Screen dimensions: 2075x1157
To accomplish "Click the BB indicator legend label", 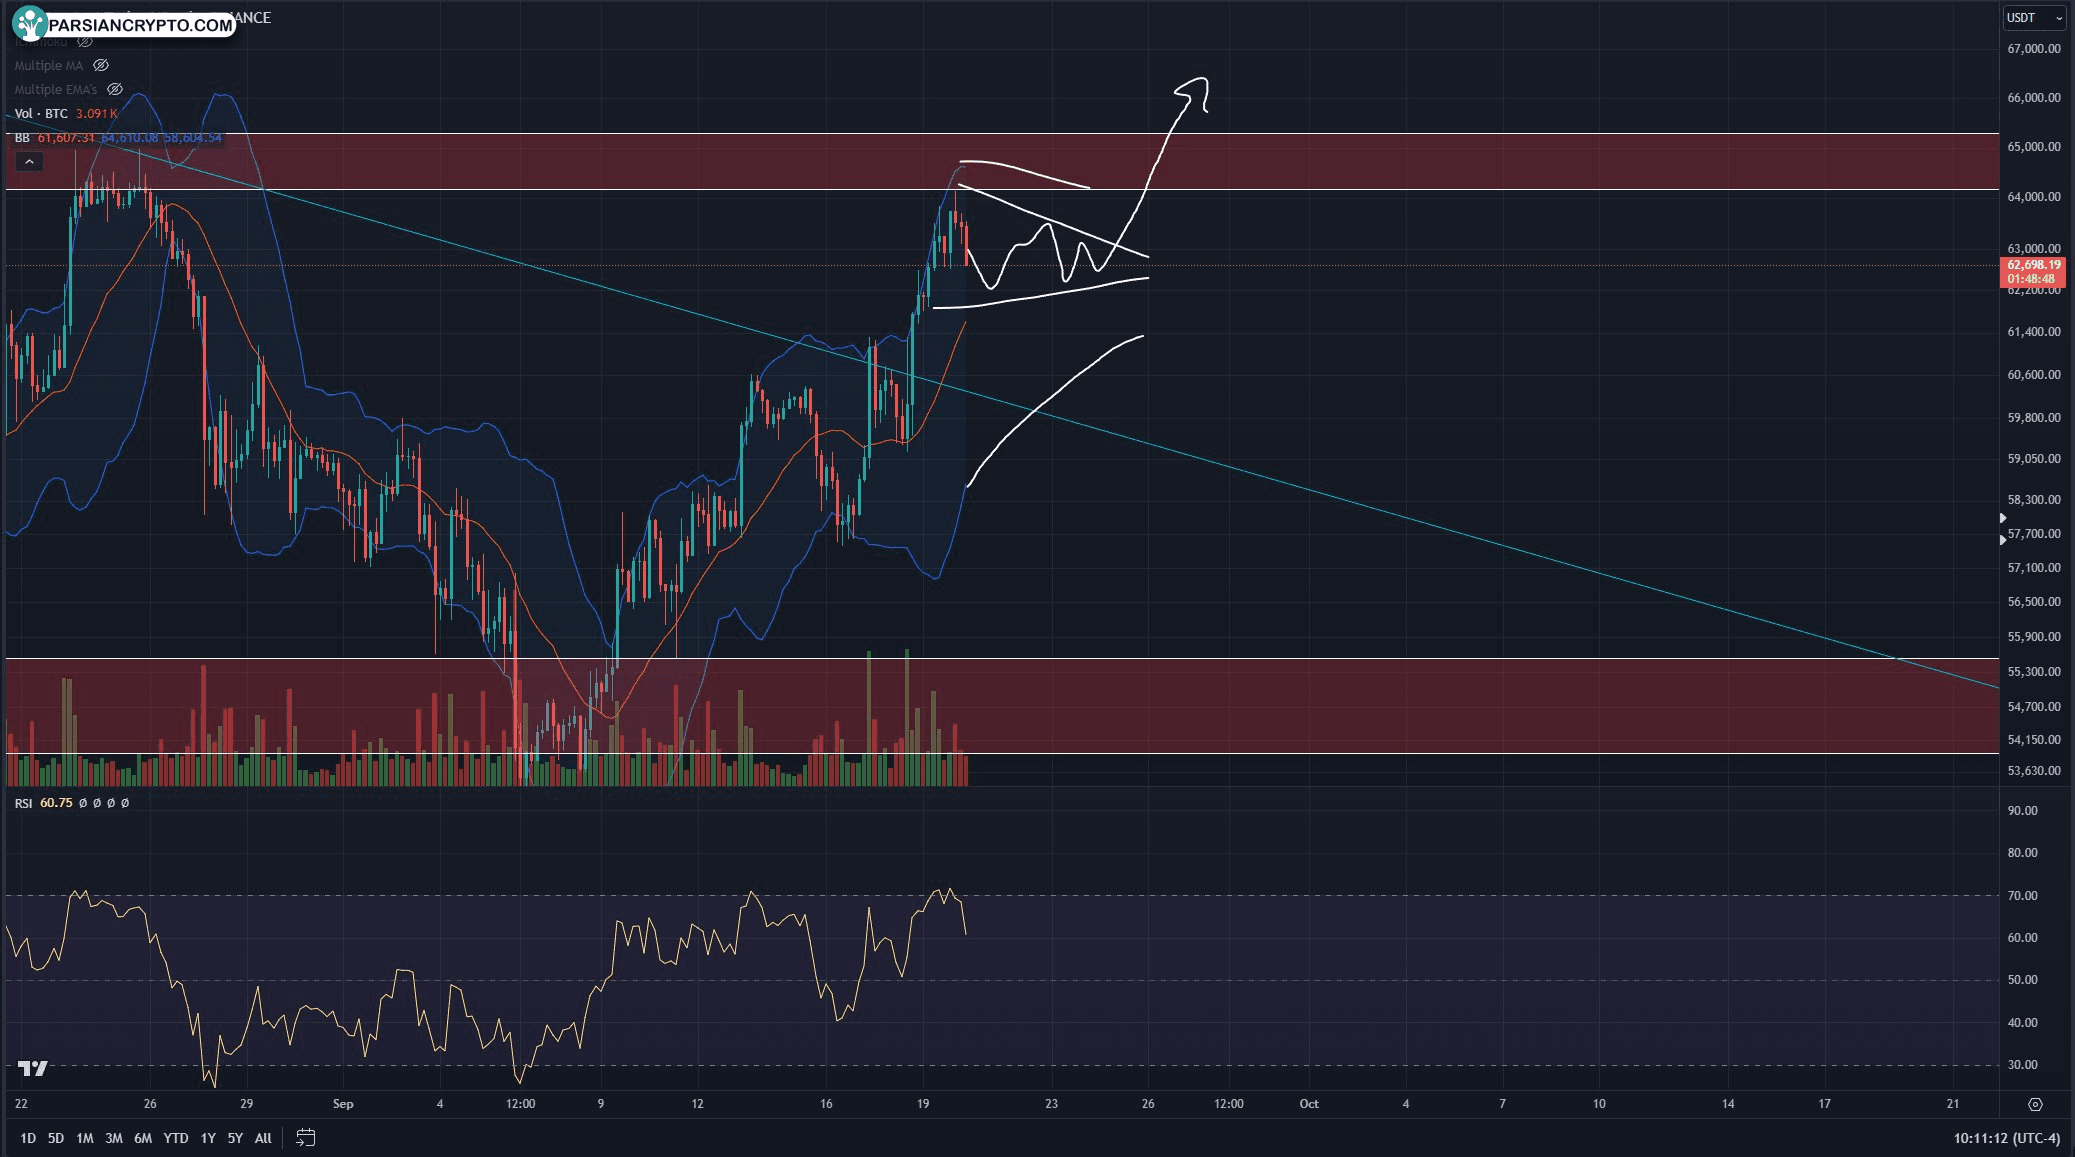I will click(22, 137).
